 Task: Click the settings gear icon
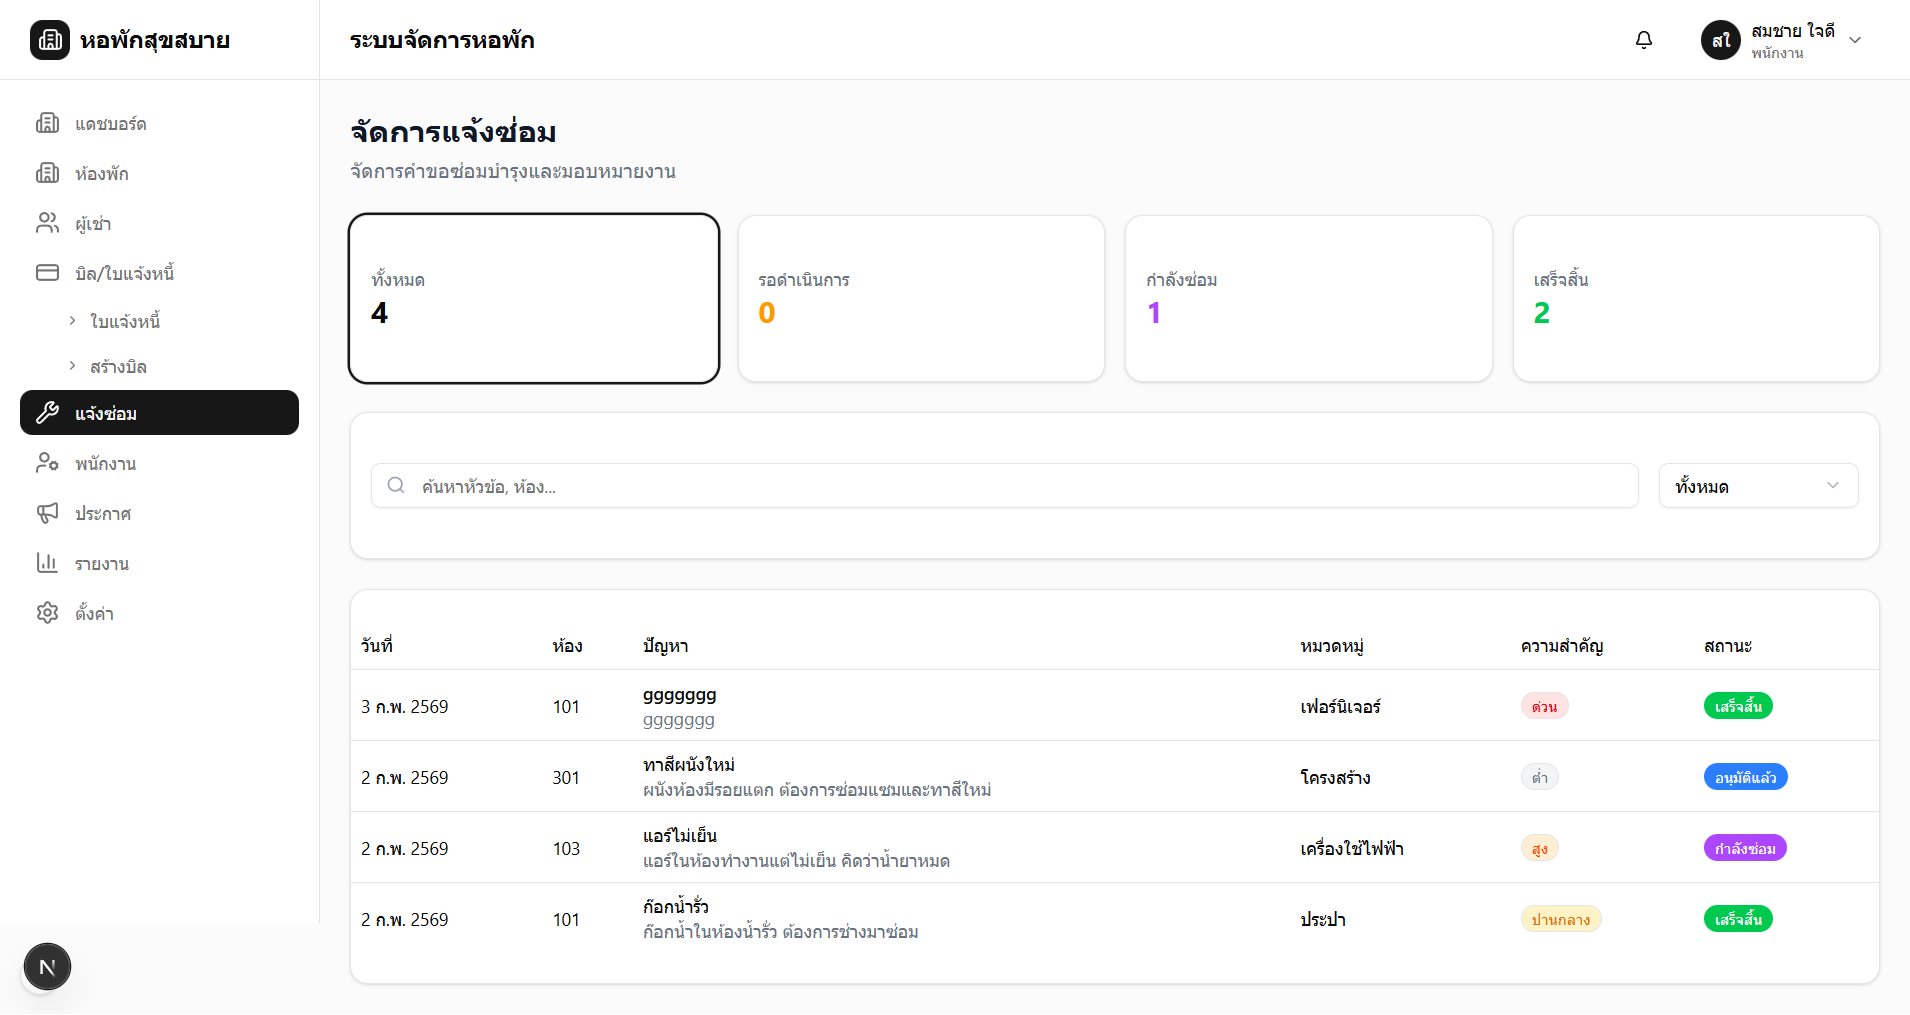coord(47,613)
